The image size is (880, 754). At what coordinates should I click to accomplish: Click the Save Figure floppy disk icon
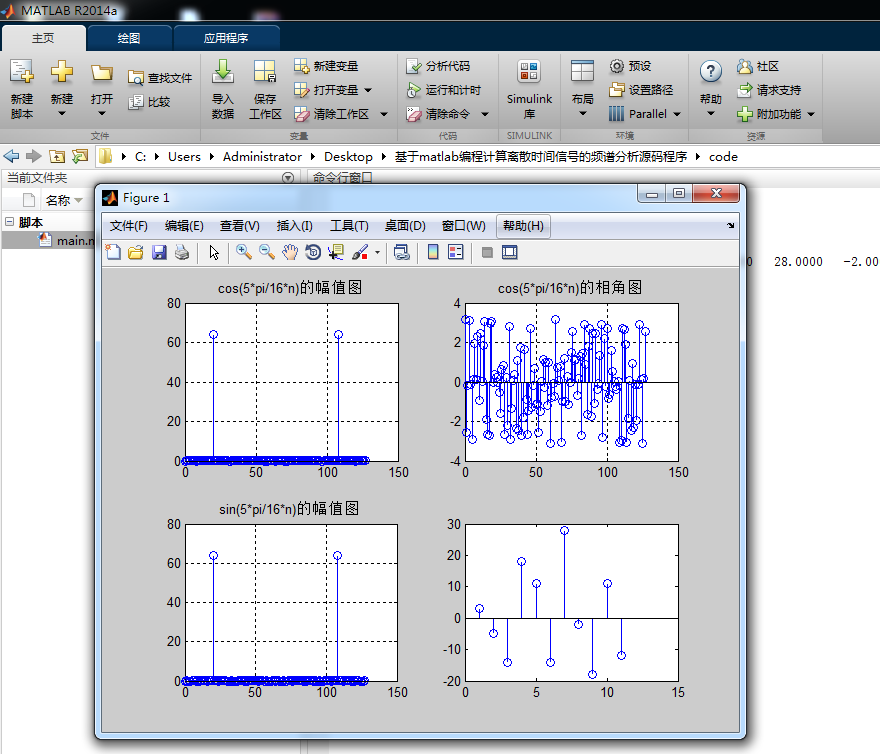159,253
